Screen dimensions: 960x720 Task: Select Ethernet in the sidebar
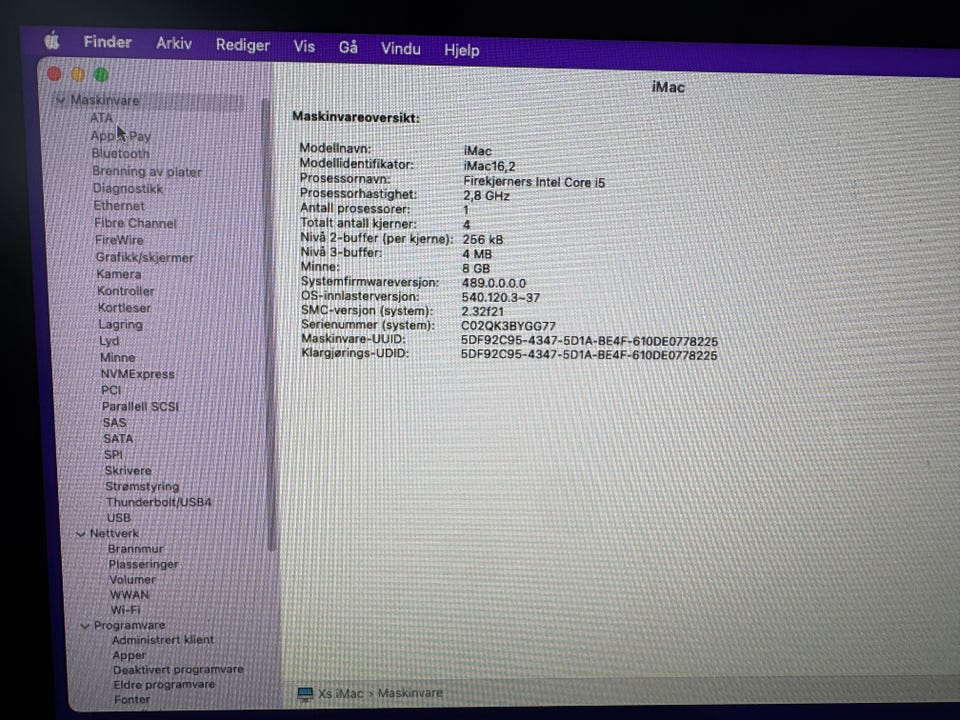(x=119, y=206)
